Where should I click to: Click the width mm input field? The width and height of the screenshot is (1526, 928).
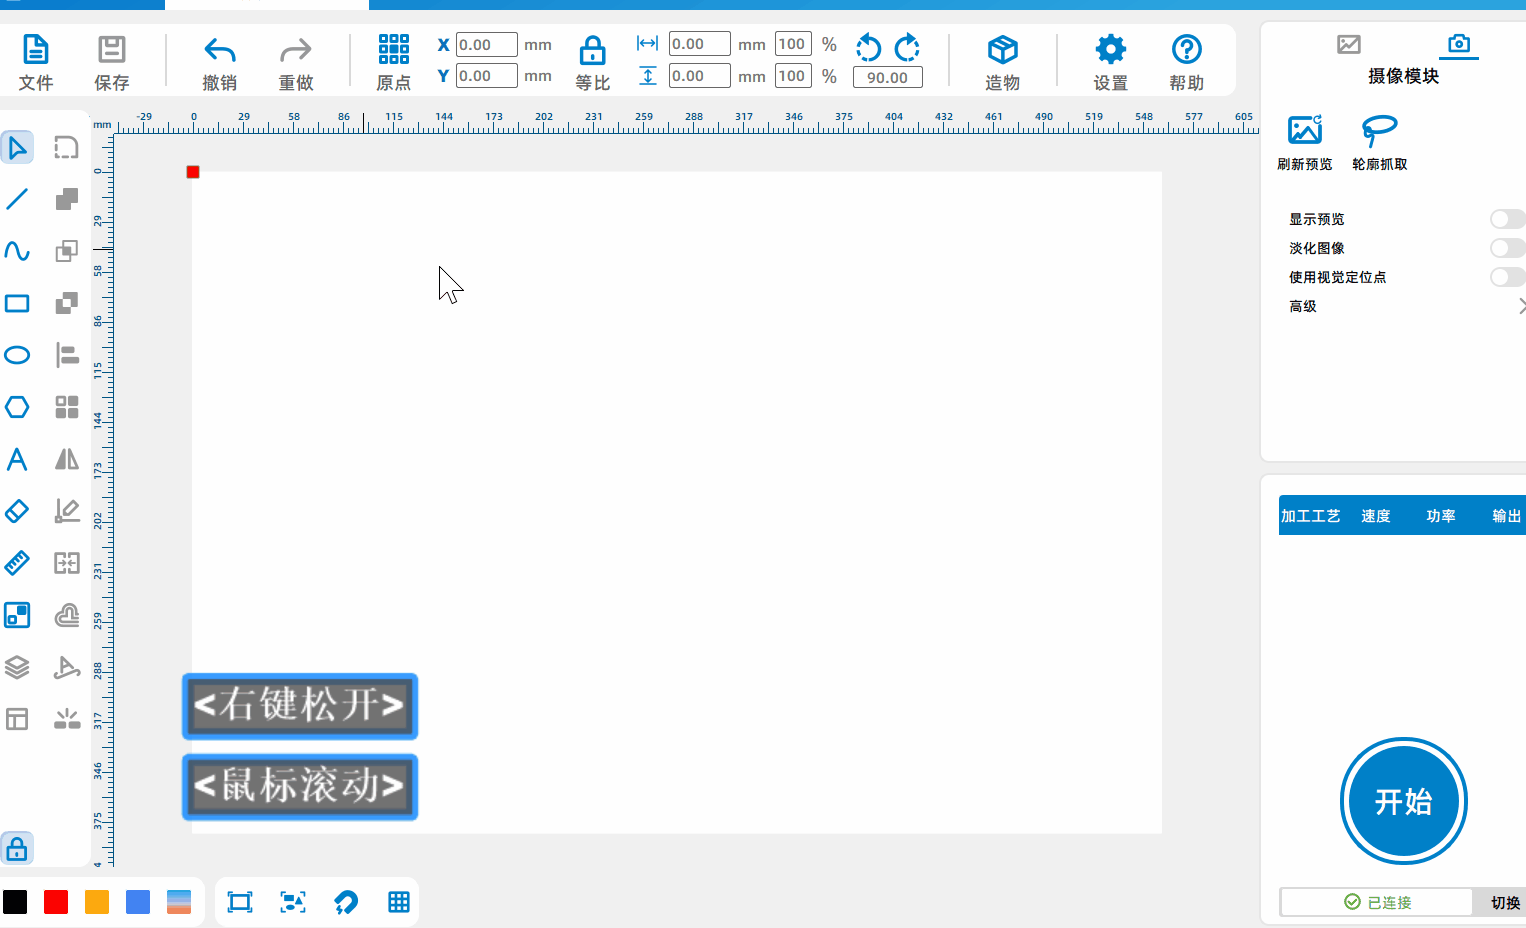point(700,45)
